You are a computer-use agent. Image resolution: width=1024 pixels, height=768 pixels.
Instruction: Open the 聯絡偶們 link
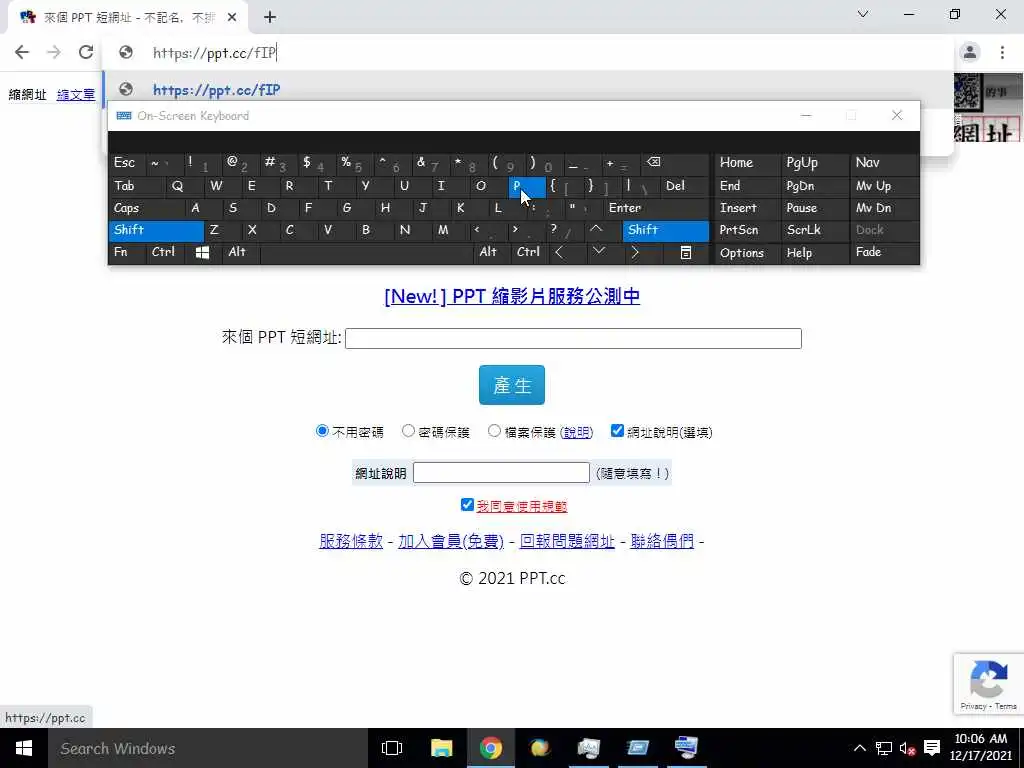(x=662, y=541)
